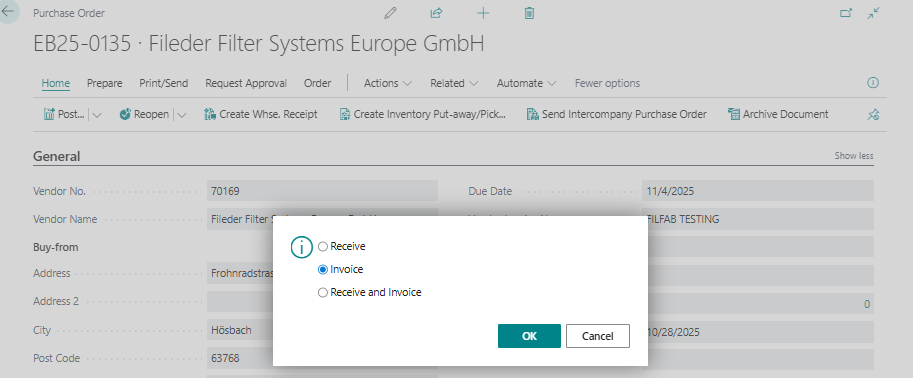The width and height of the screenshot is (913, 378).
Task: Click the plus icon to create new
Action: pyautogui.click(x=483, y=13)
